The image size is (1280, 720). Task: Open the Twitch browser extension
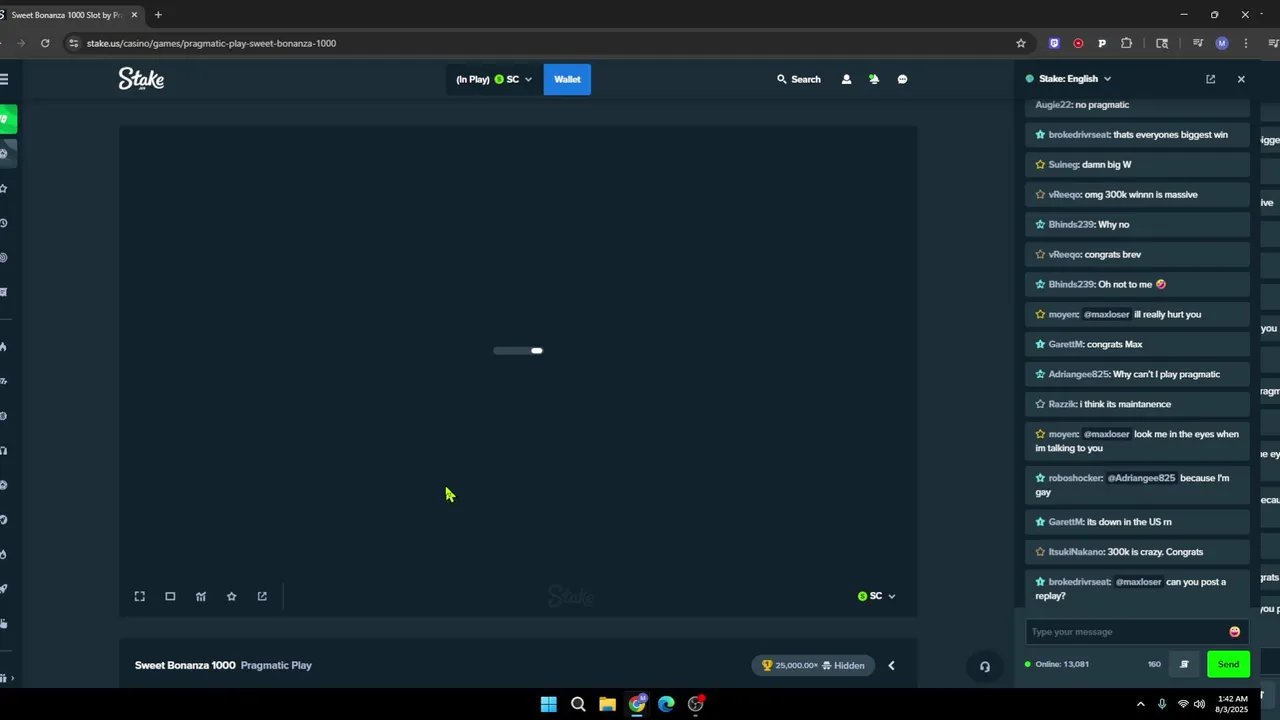(x=1054, y=43)
